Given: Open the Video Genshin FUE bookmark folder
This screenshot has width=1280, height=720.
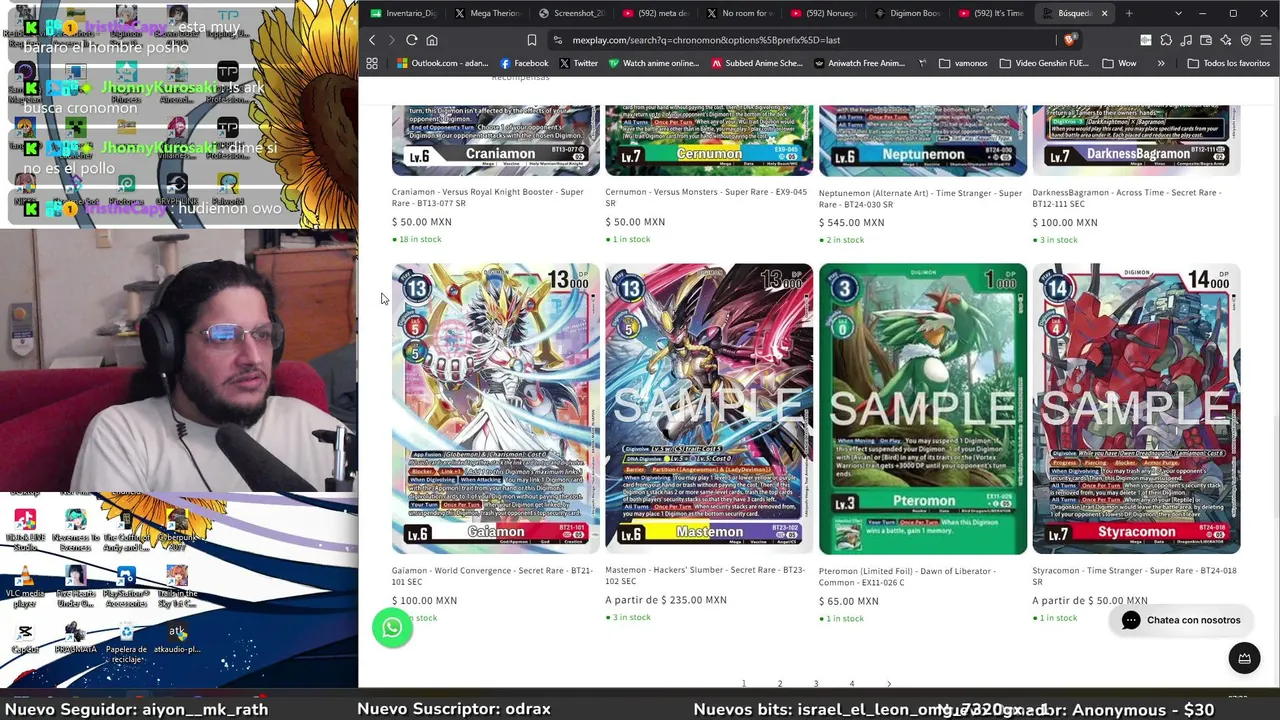Looking at the screenshot, I should point(1044,63).
